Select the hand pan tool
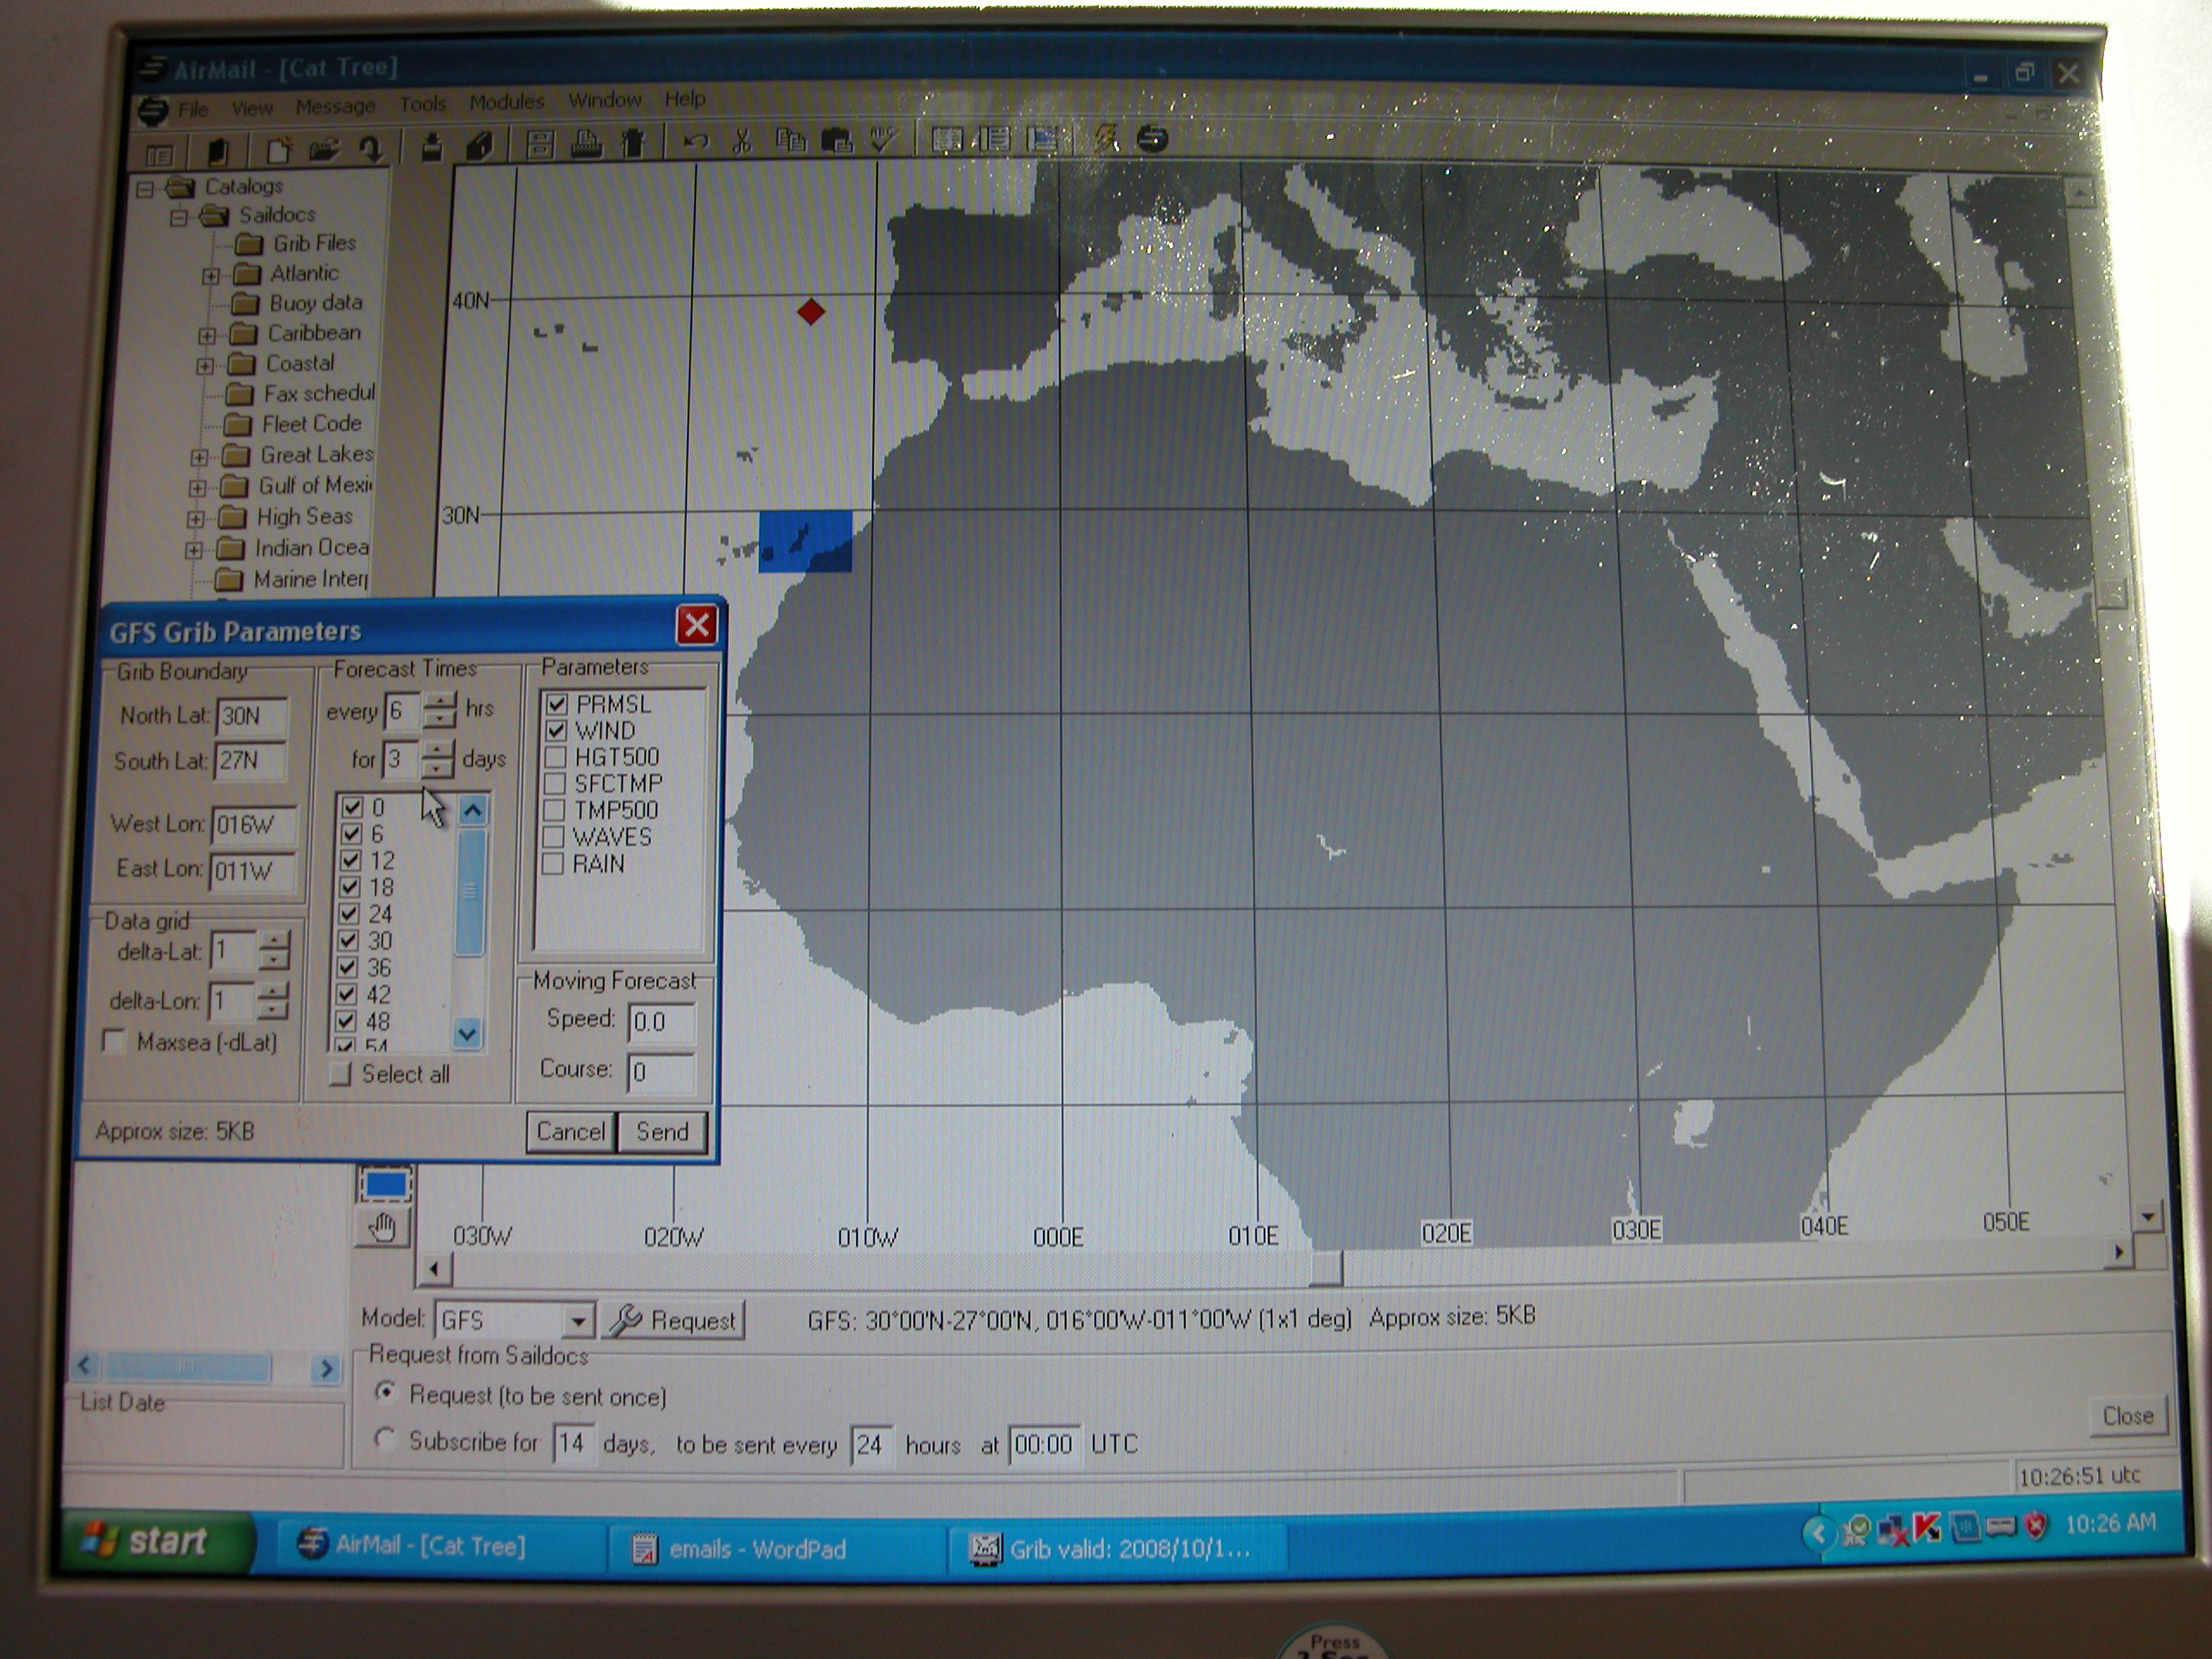 point(383,1227)
